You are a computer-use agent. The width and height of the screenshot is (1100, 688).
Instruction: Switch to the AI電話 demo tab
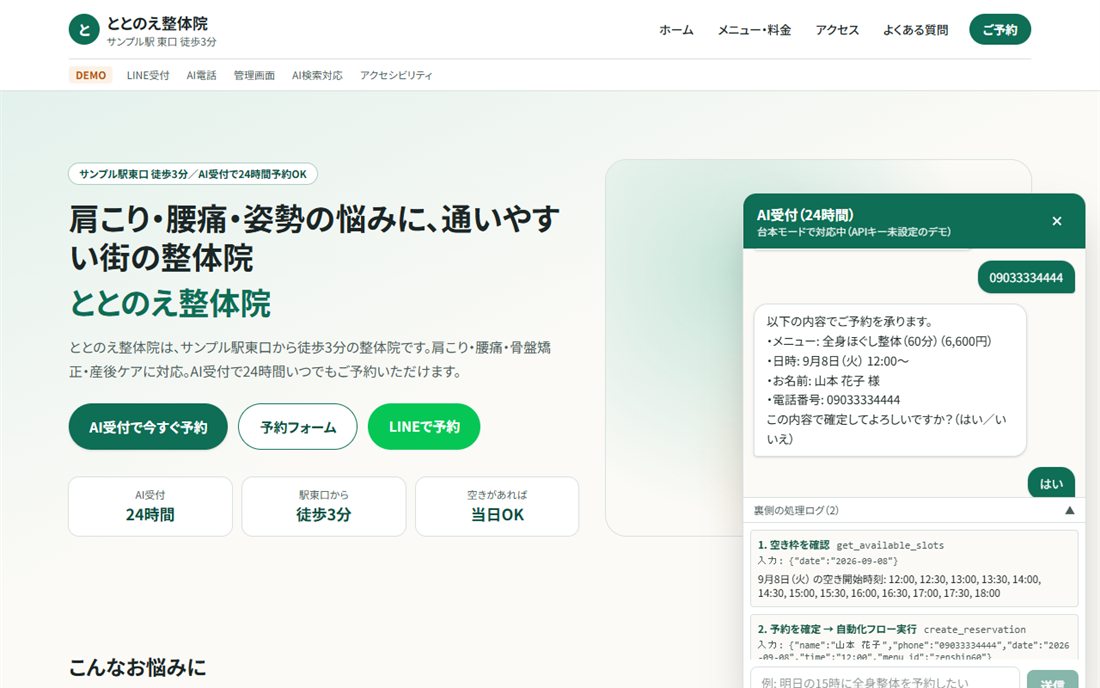pyautogui.click(x=201, y=75)
